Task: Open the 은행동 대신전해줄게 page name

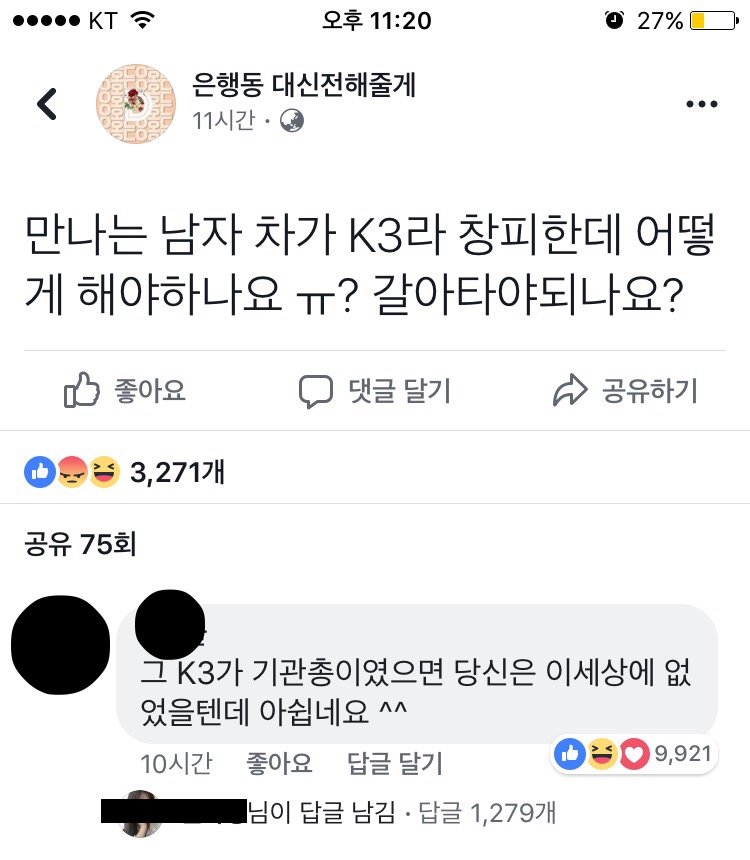Action: tap(303, 85)
